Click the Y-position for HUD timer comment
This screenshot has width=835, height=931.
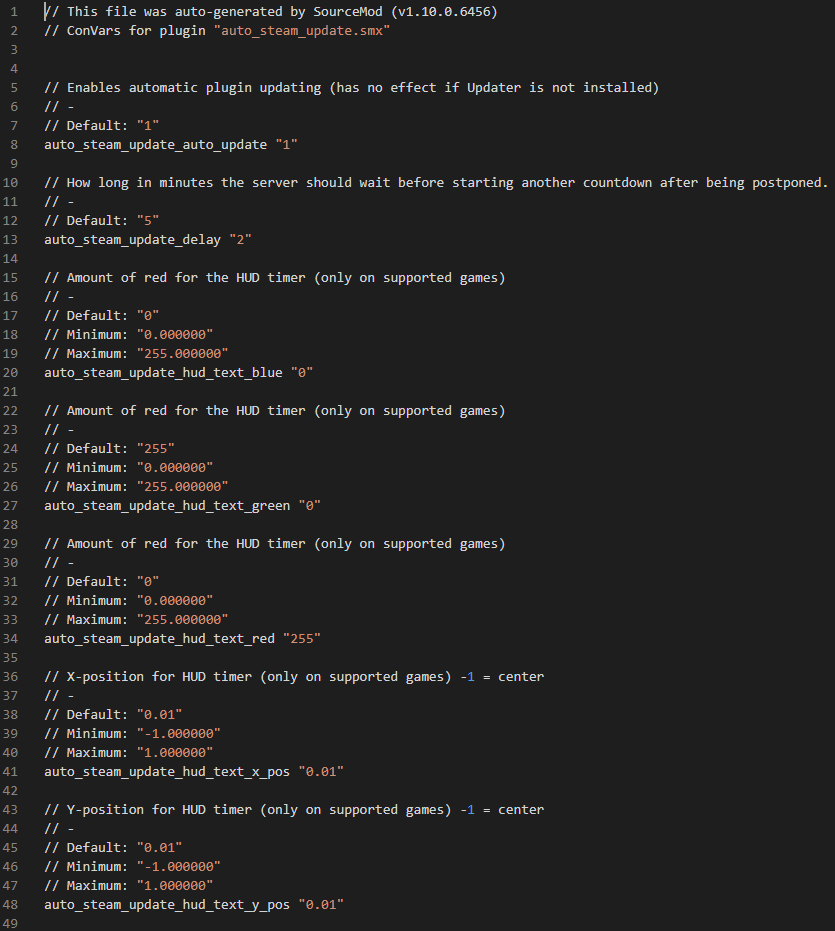point(294,809)
